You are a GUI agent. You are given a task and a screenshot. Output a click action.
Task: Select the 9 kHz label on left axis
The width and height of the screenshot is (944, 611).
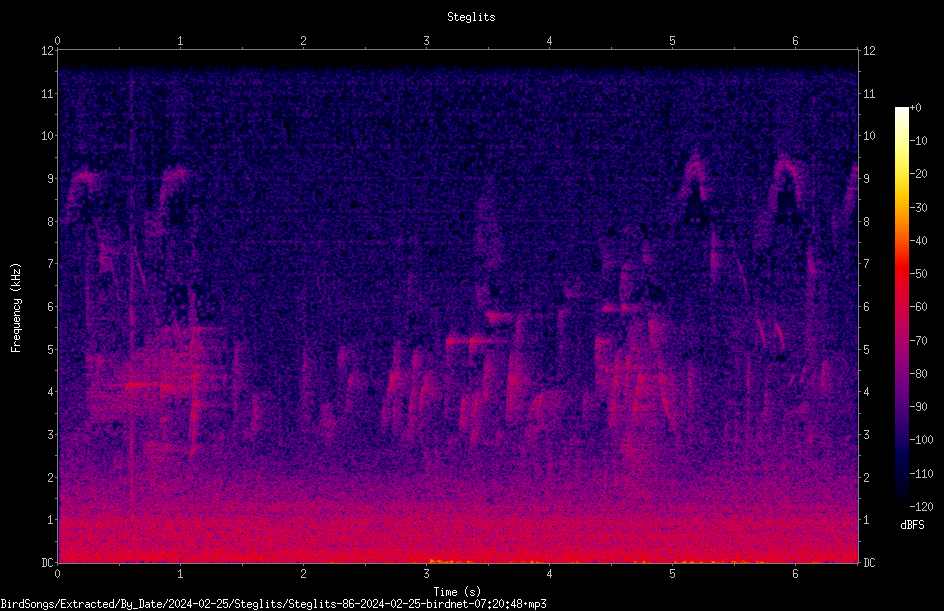[50, 179]
